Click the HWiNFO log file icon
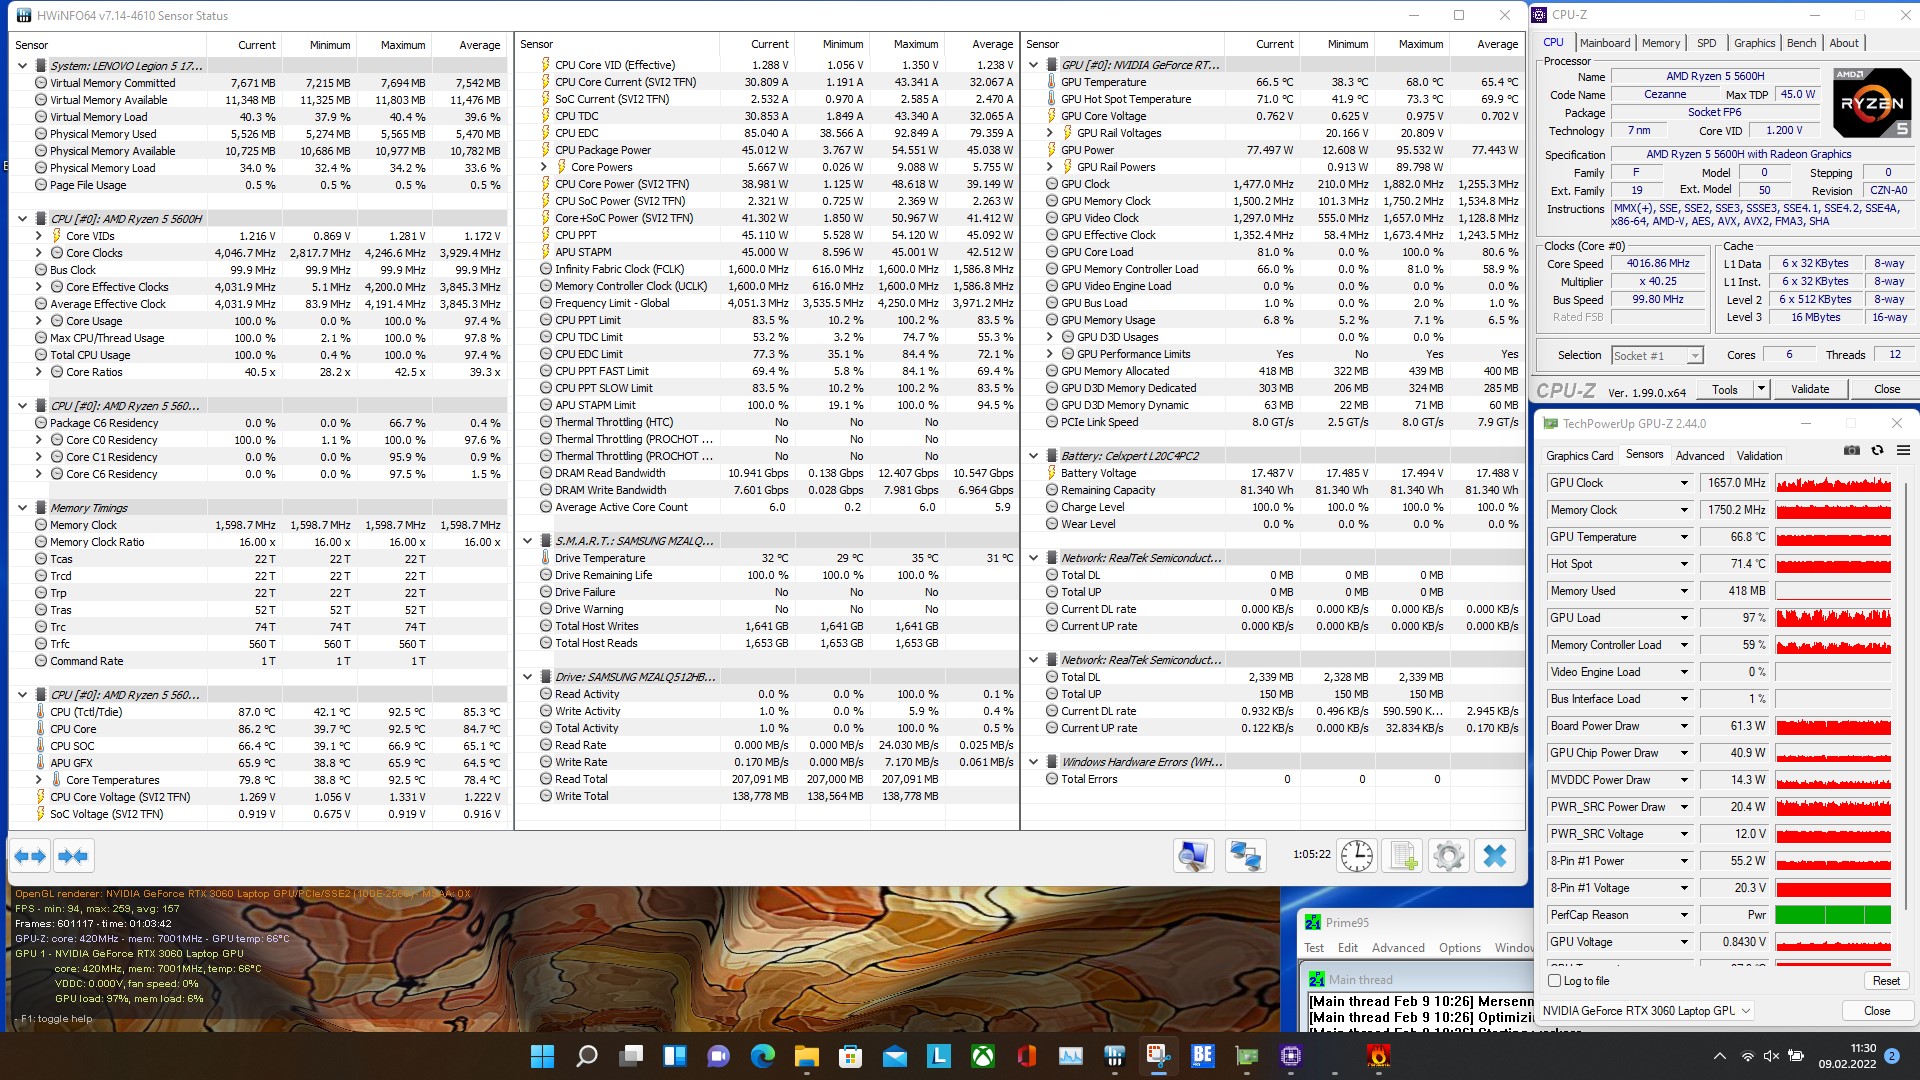Viewport: 1920px width, 1080px height. [x=1402, y=856]
